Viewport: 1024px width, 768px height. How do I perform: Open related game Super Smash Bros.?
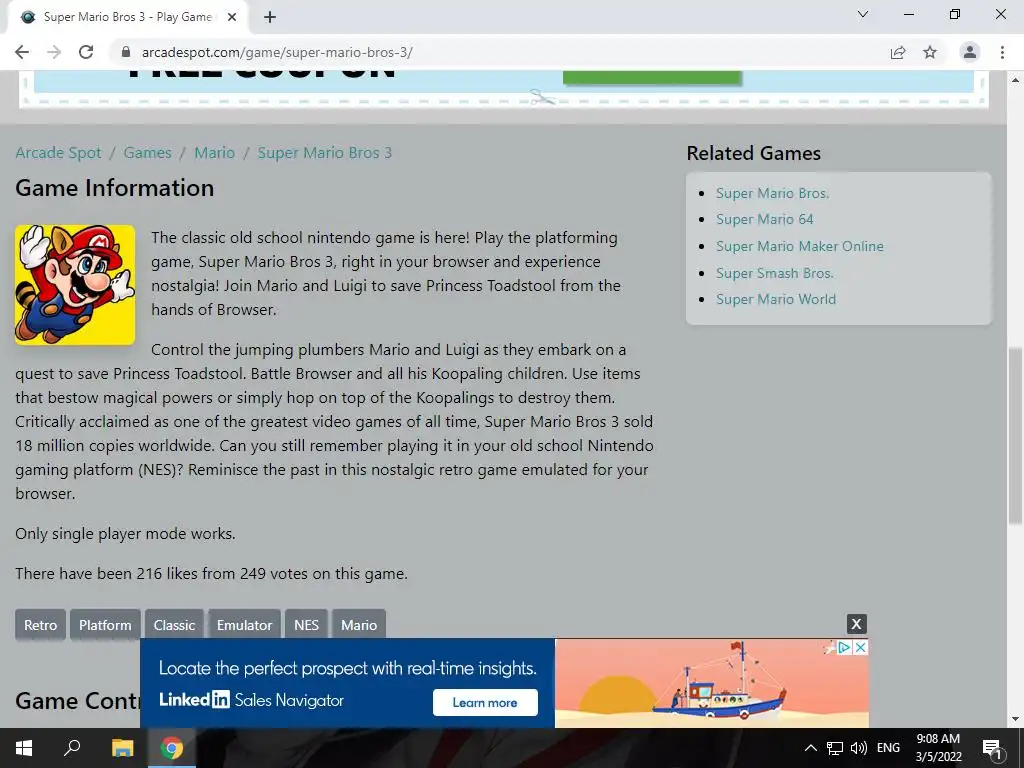[x=775, y=273]
